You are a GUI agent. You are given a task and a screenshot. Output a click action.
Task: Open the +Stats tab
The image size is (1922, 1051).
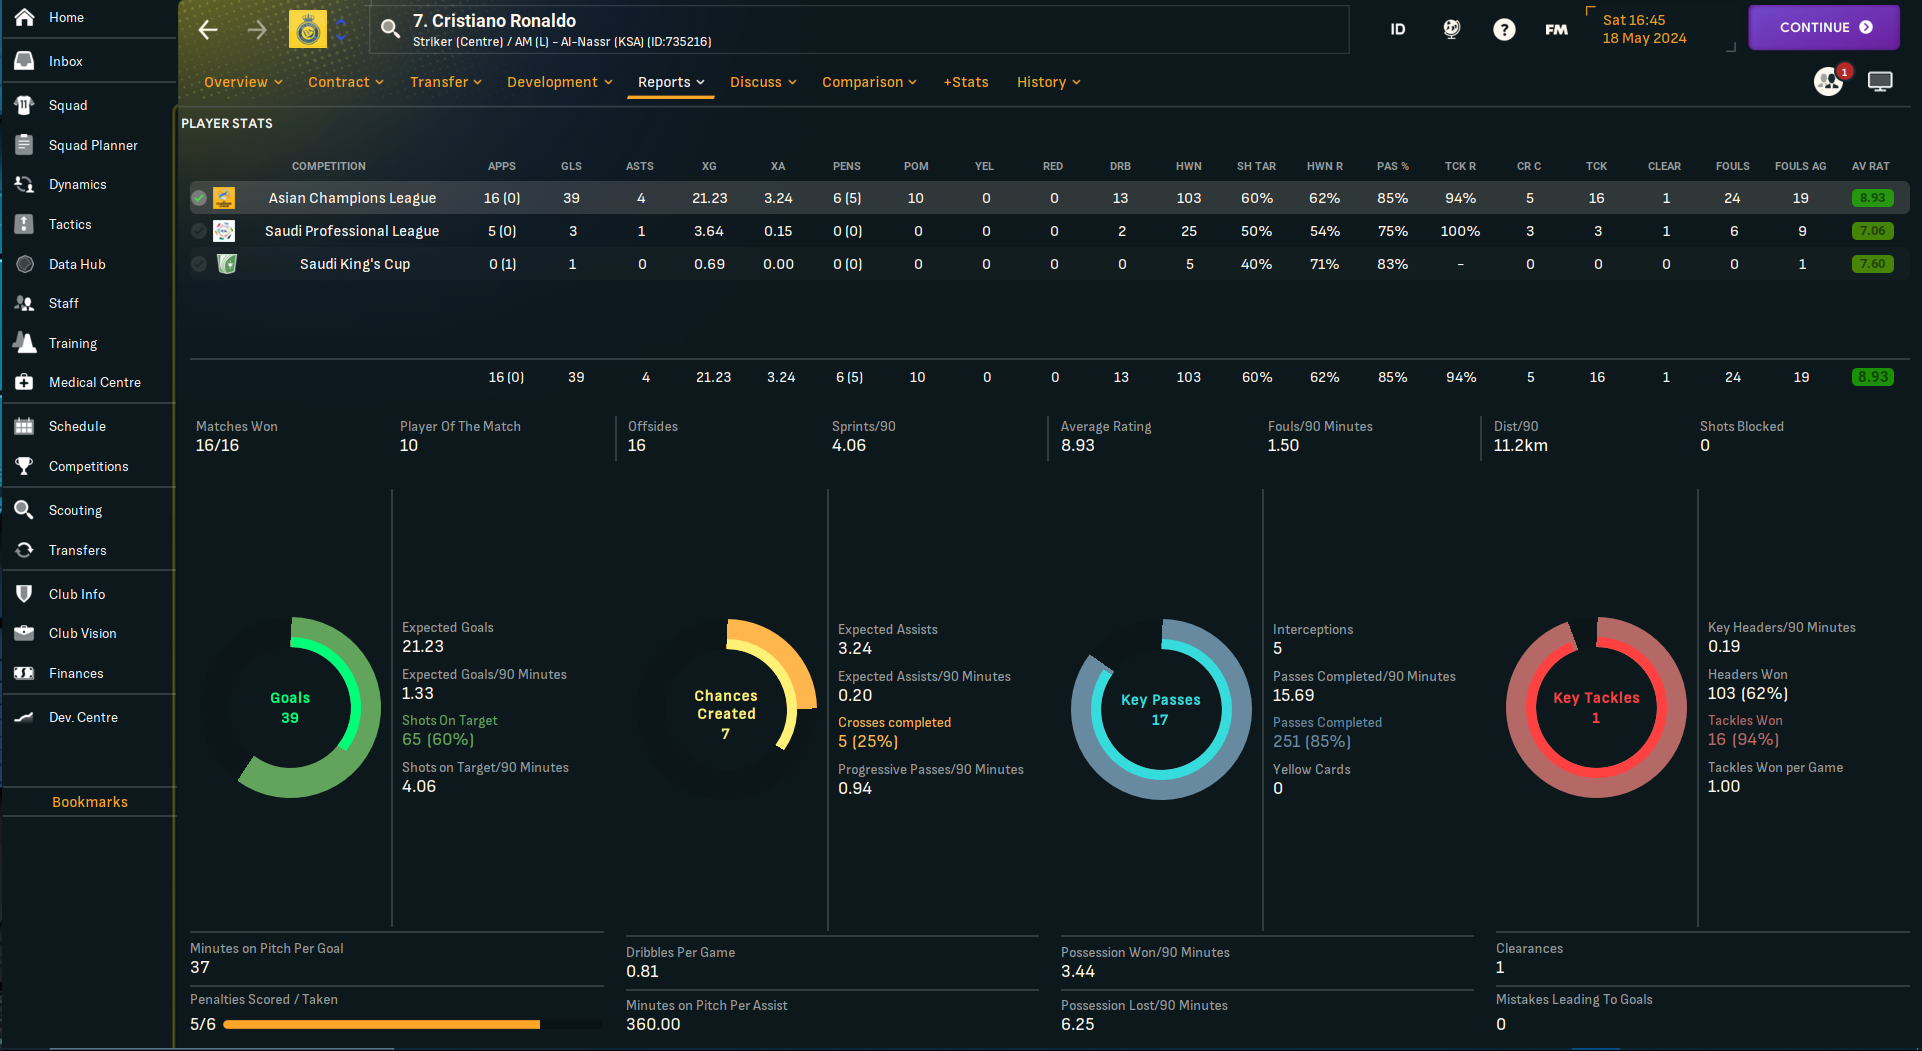(966, 82)
